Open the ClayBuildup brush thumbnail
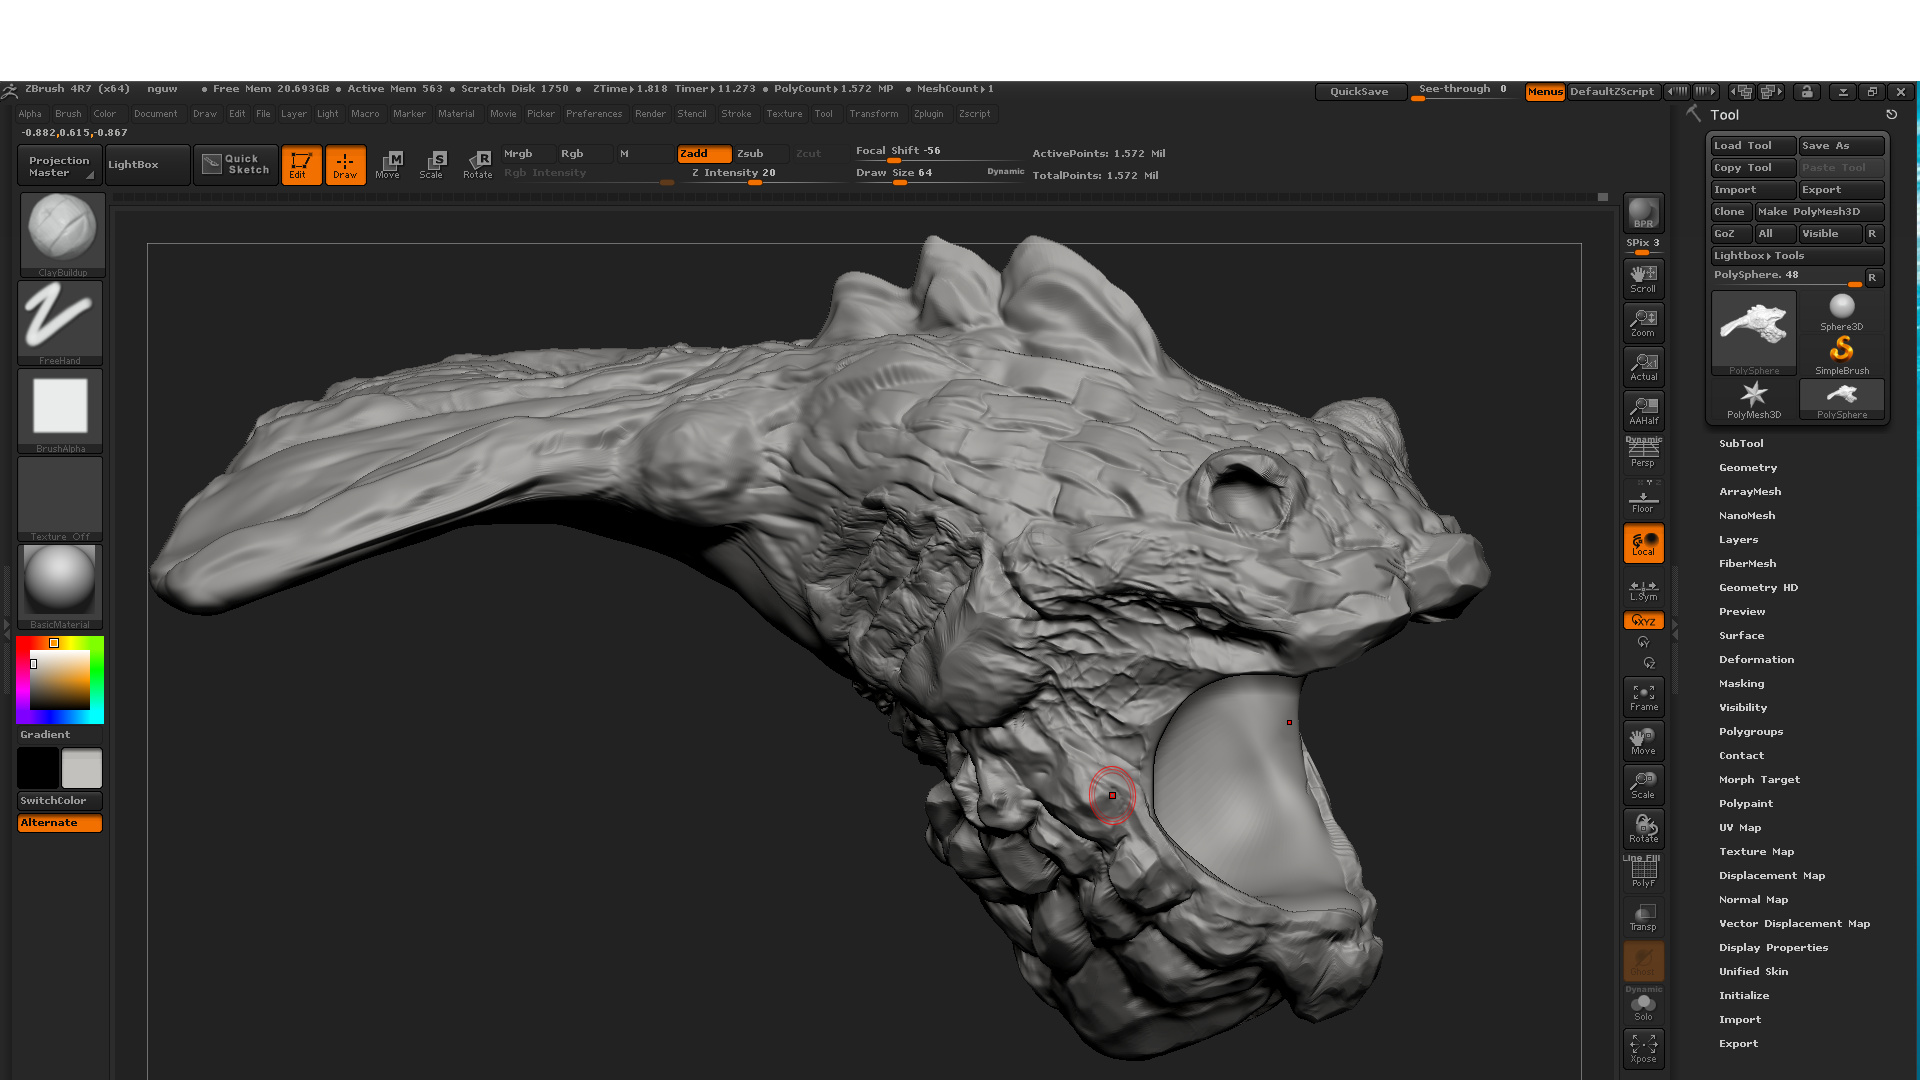This screenshot has height=1080, width=1920. (x=62, y=234)
